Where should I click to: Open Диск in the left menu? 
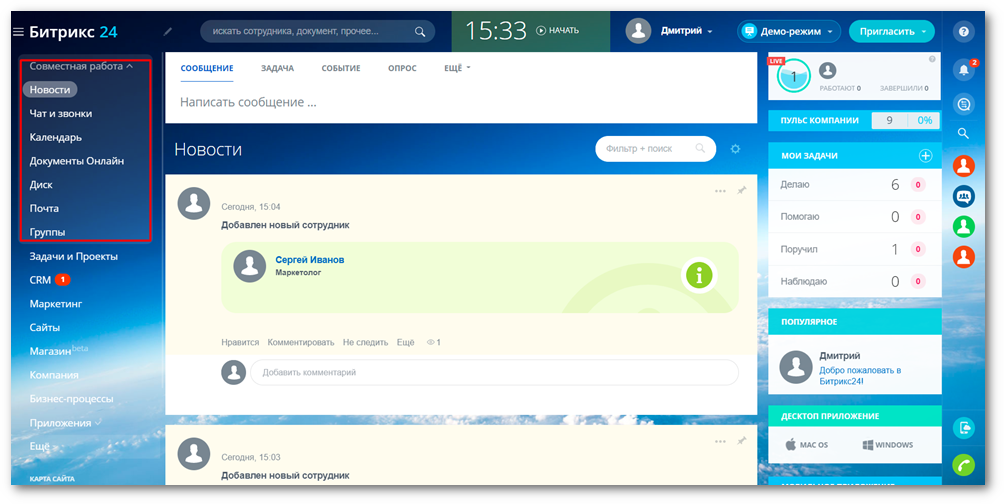41,184
